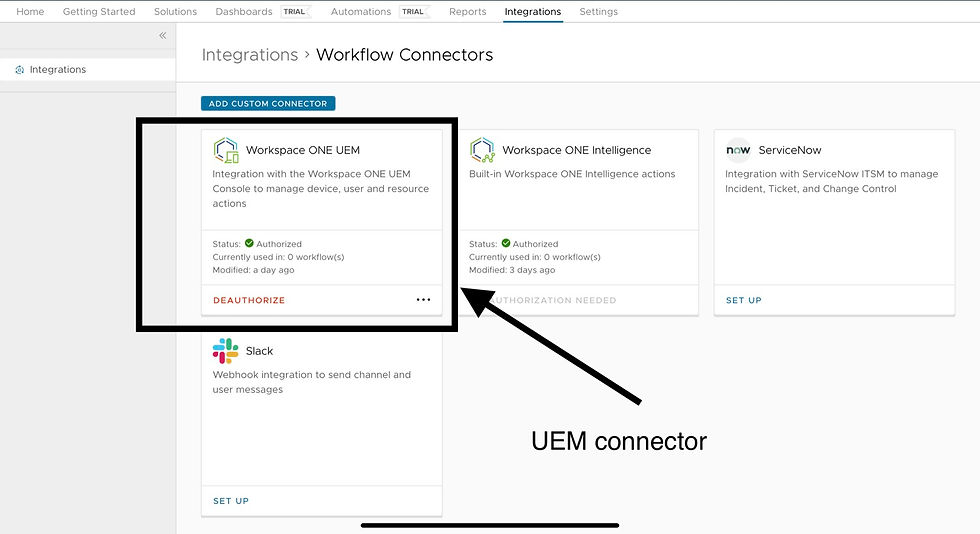
Task: Click Set Up on ServiceNow card
Action: click(x=743, y=300)
